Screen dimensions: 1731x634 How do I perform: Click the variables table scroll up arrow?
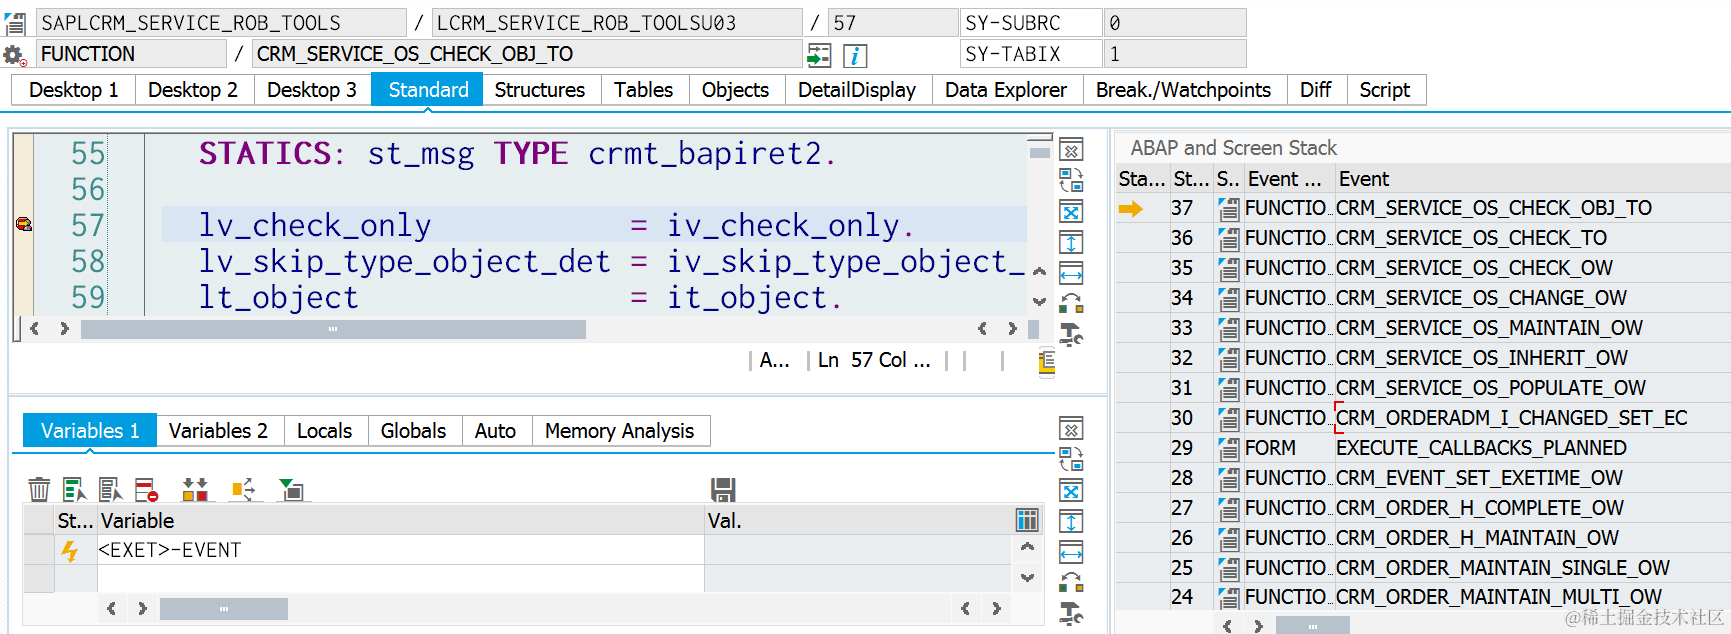(1027, 547)
